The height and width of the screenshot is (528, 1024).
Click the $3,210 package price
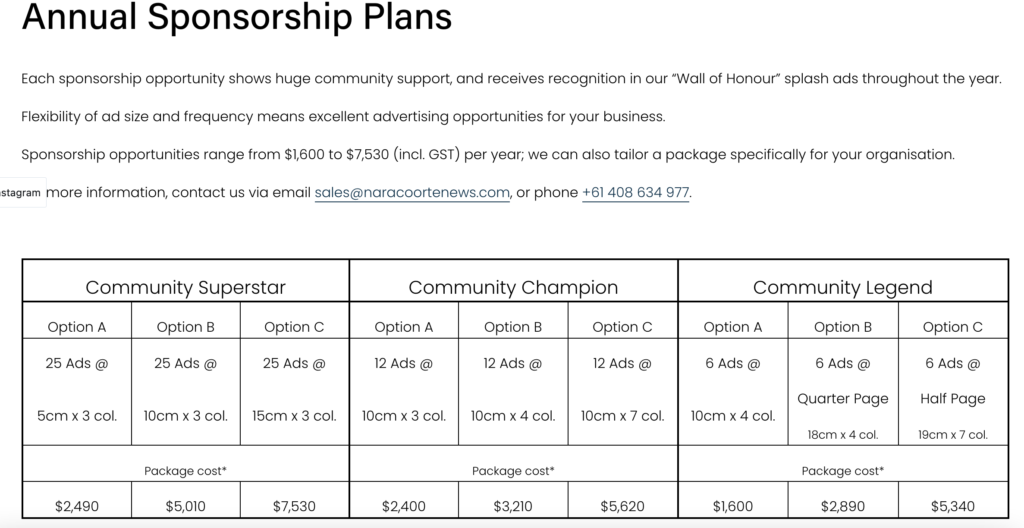(x=513, y=507)
